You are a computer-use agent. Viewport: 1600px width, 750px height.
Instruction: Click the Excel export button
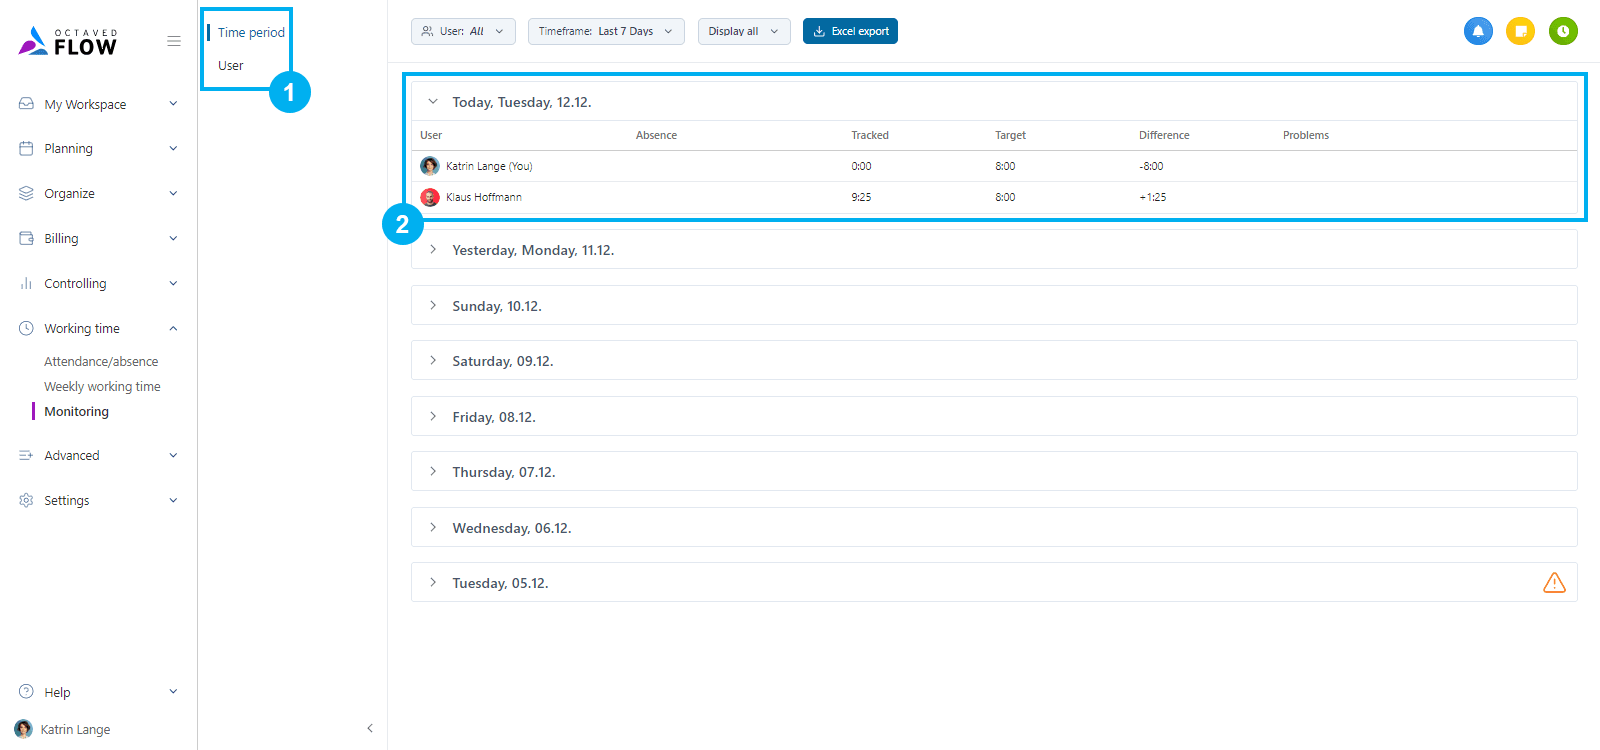pyautogui.click(x=850, y=31)
